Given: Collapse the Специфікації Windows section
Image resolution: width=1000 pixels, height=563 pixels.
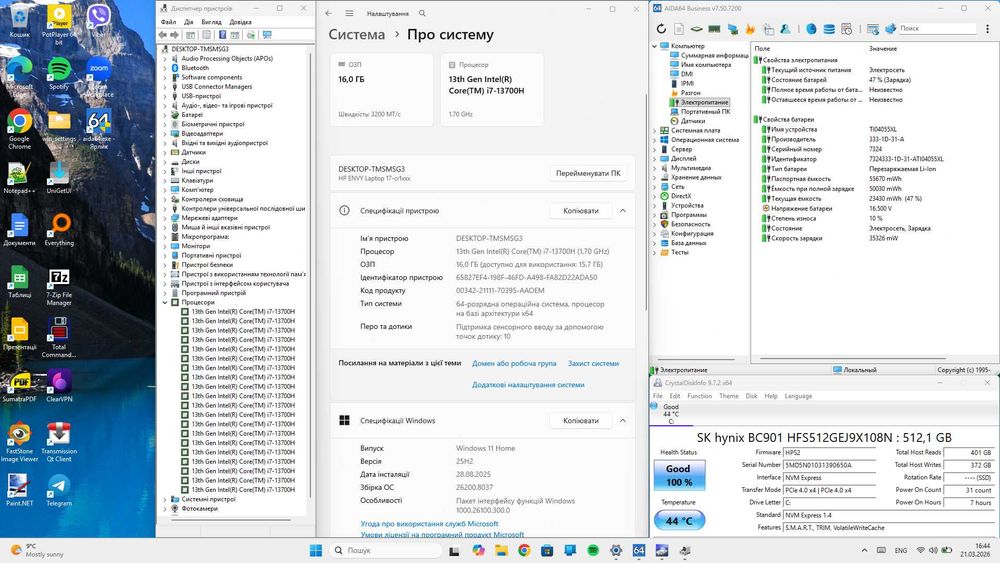Looking at the screenshot, I should (x=623, y=420).
